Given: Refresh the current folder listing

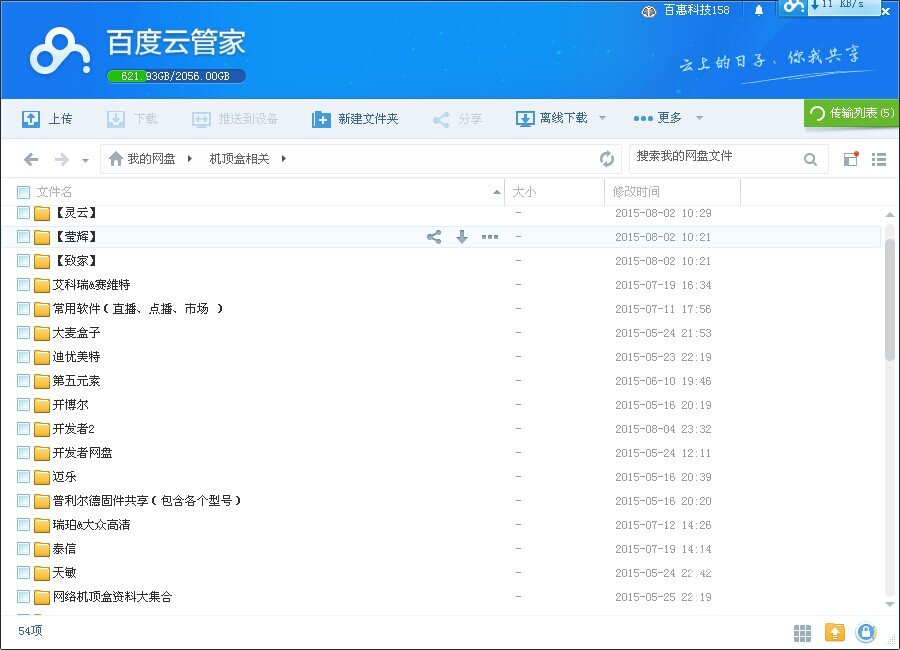Looking at the screenshot, I should coord(607,158).
